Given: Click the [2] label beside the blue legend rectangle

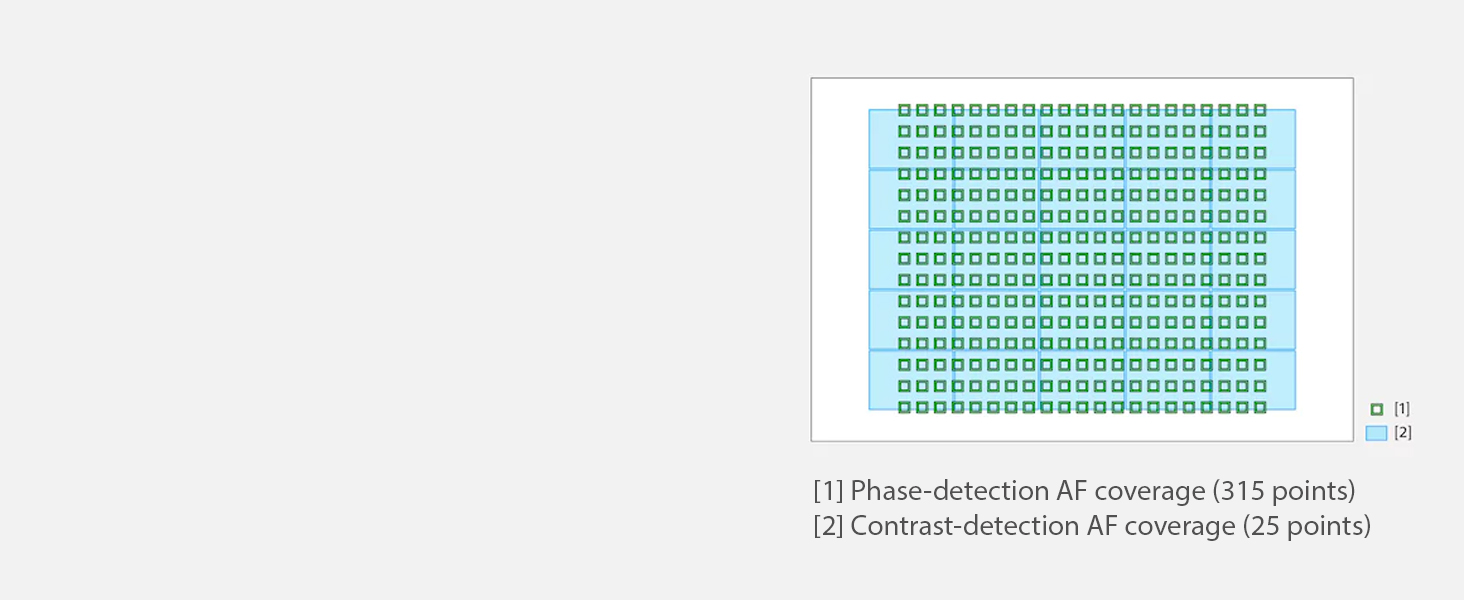Looking at the screenshot, I should [1403, 433].
